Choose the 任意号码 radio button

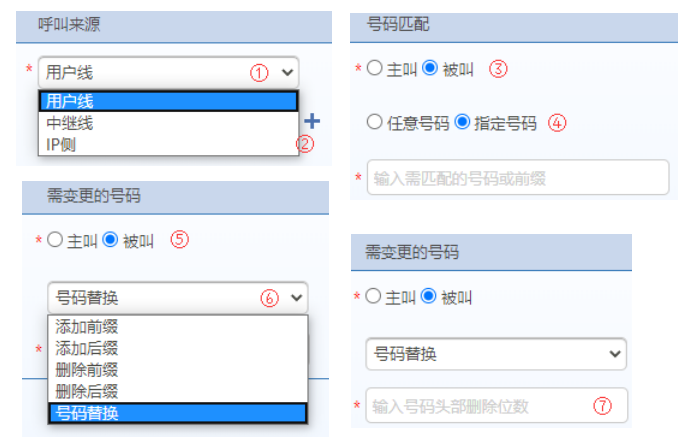click(375, 123)
